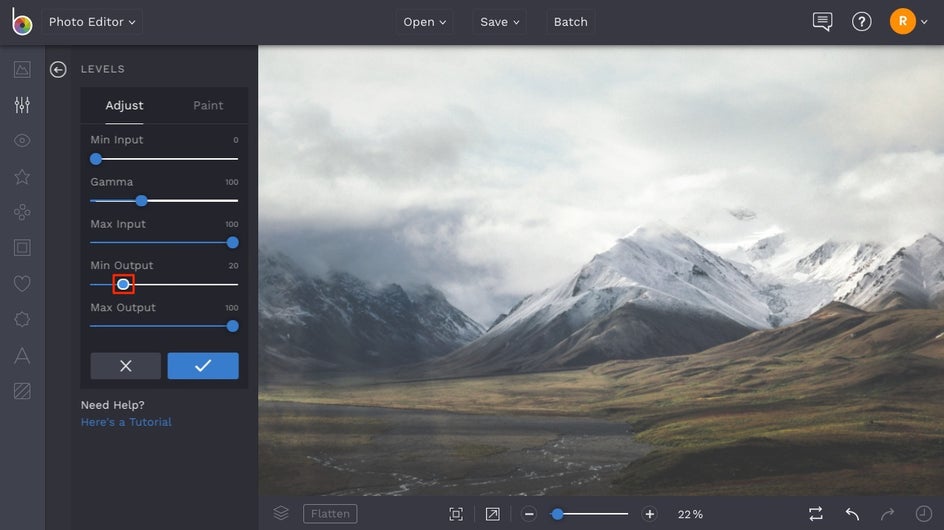Zoom in with plus icon
Screen dimensions: 944x530
click(650, 514)
